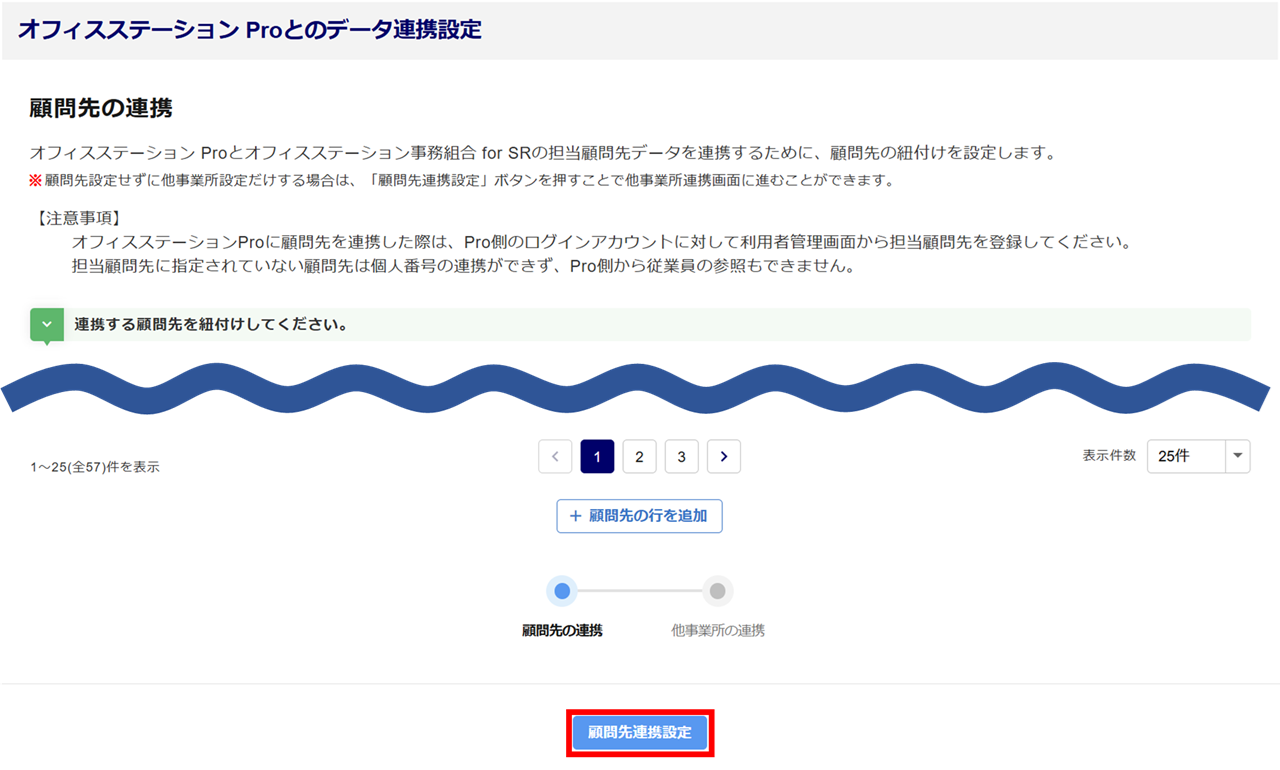The image size is (1280, 770).
Task: Click the 他事業所の連携 step label
Action: coord(718,631)
